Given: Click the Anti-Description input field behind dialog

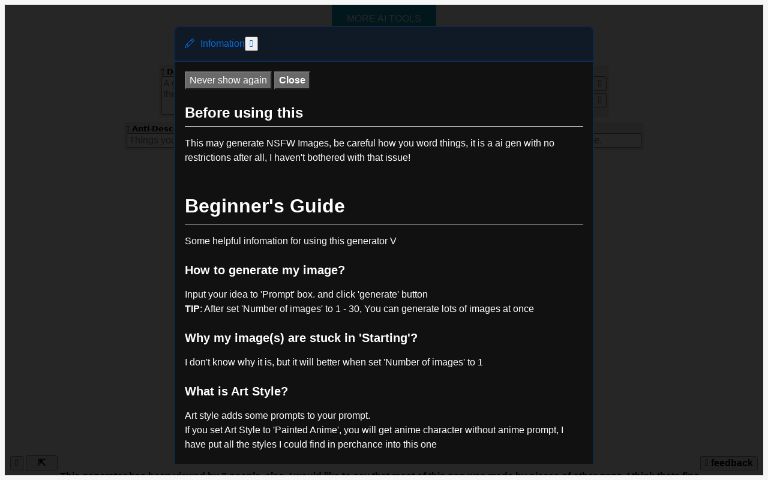Looking at the screenshot, I should [x=150, y=141].
